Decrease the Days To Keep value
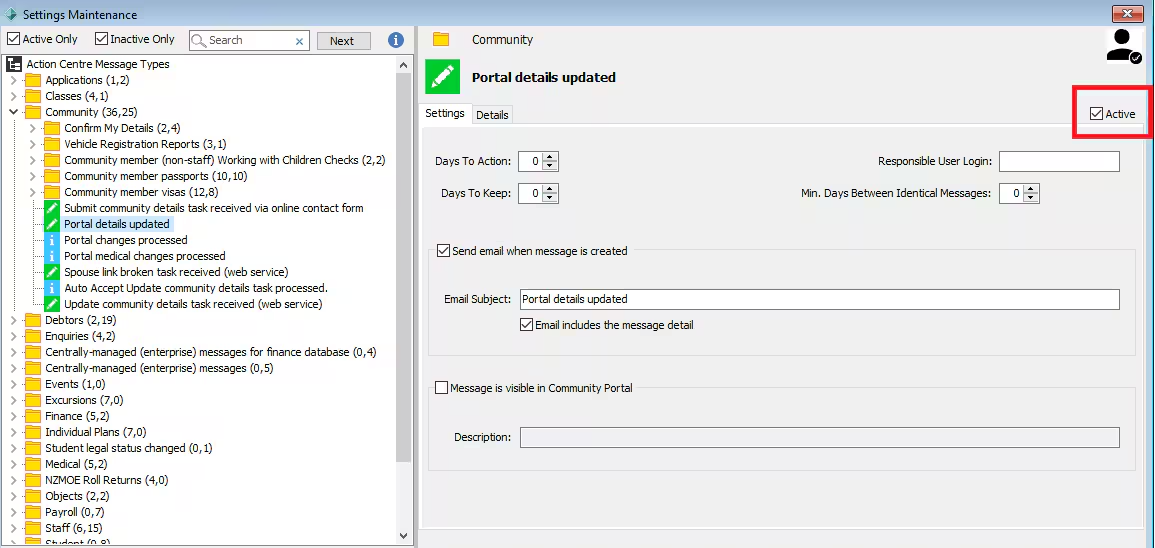The width and height of the screenshot is (1155, 548). (x=551, y=198)
